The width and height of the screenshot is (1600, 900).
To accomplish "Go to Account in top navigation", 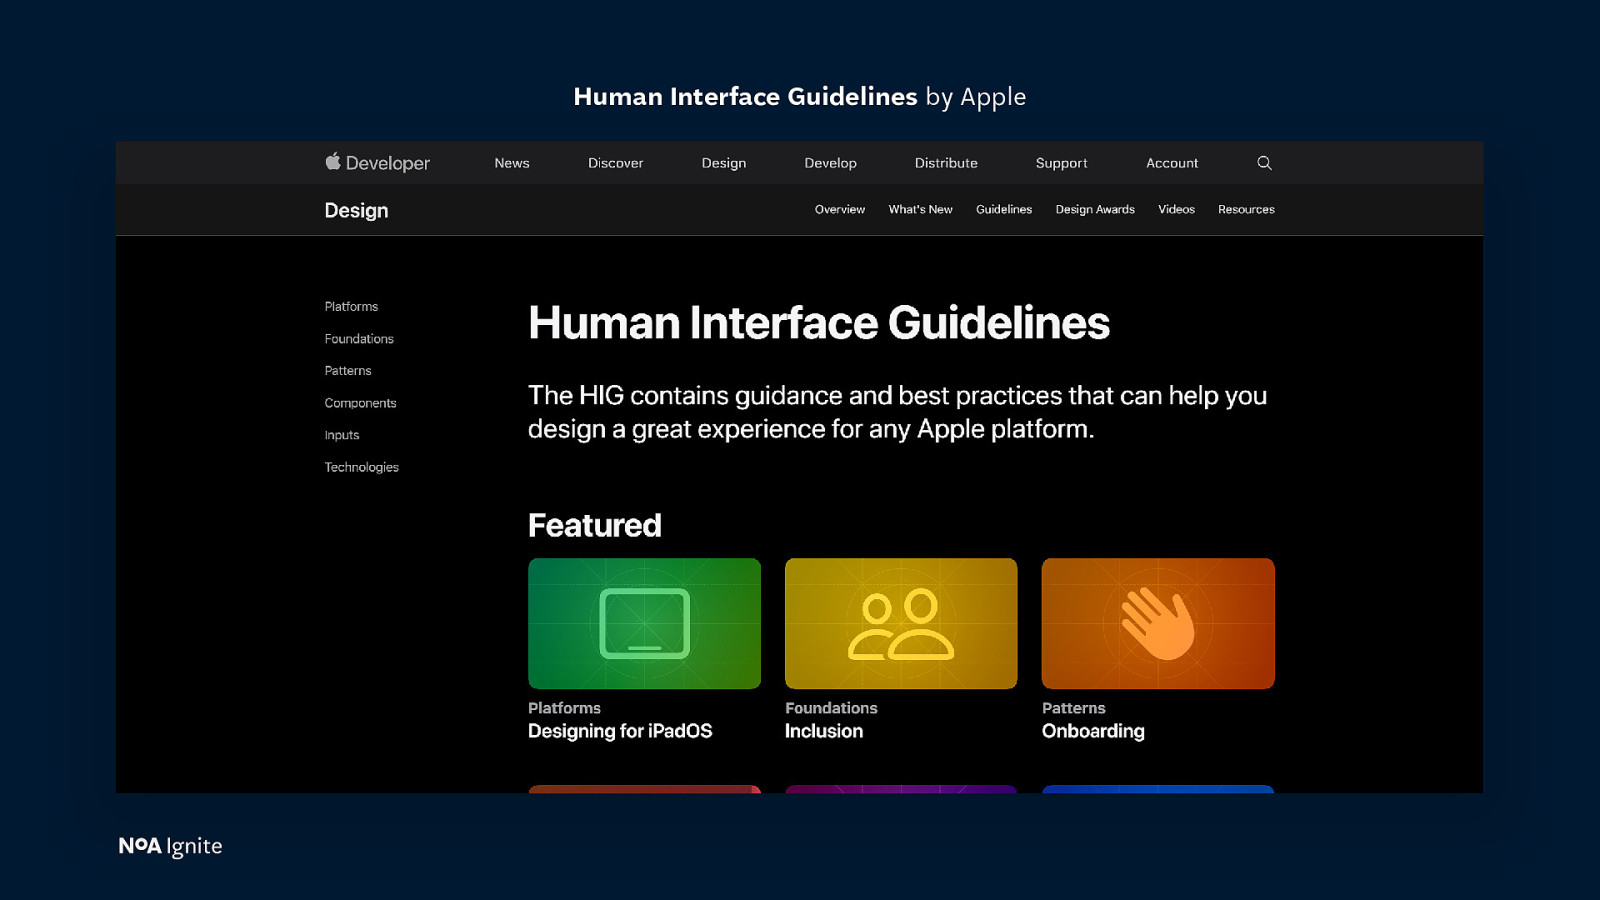I will [1172, 163].
